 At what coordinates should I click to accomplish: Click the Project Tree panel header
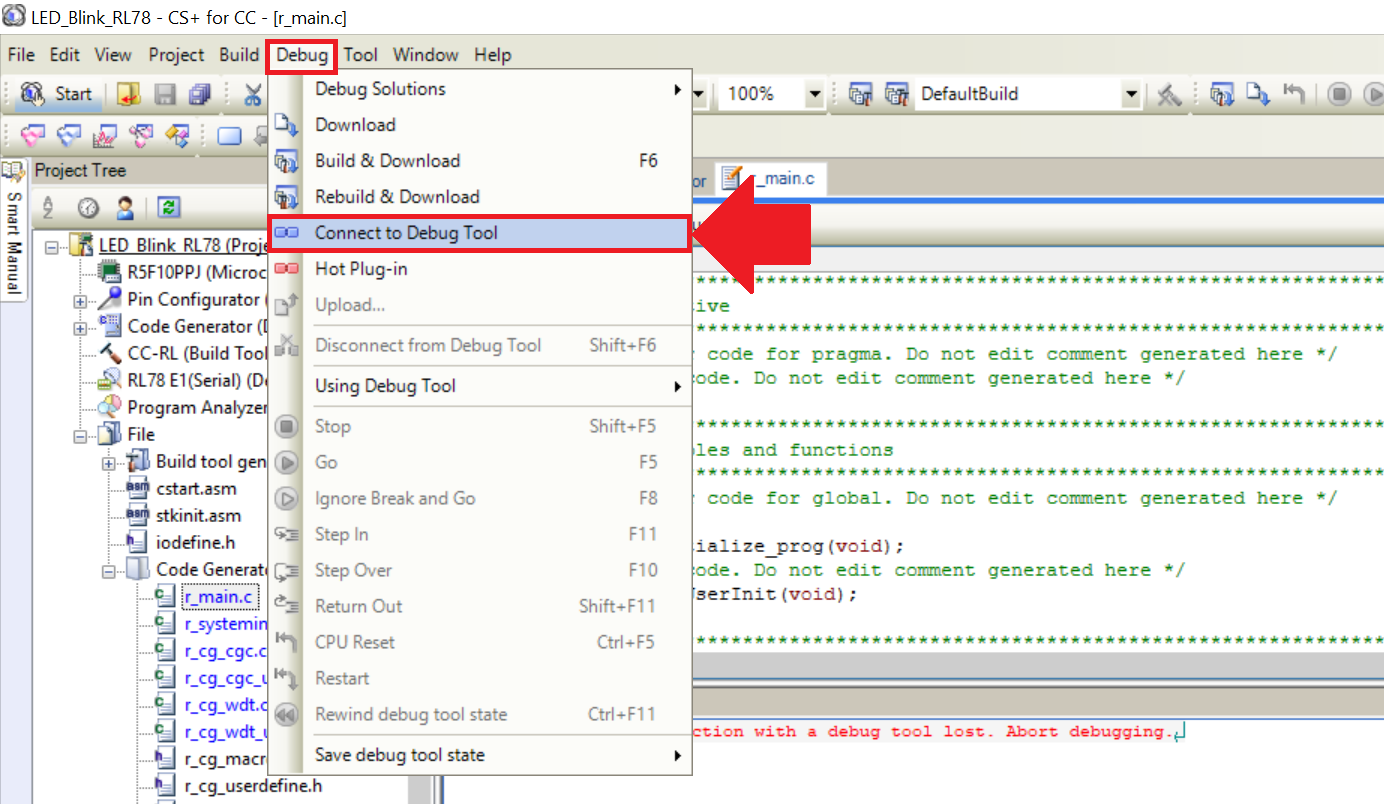pyautogui.click(x=148, y=171)
